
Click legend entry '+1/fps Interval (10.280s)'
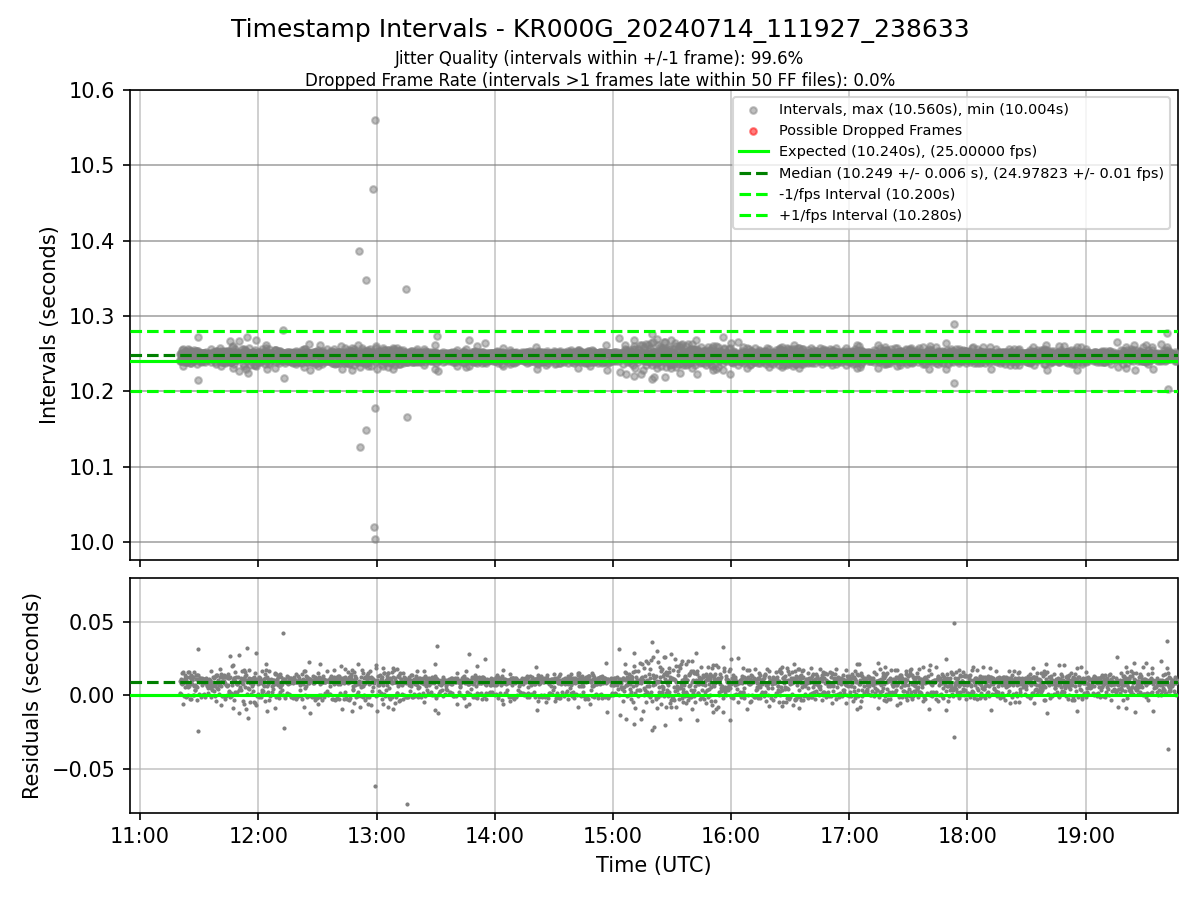pos(870,214)
